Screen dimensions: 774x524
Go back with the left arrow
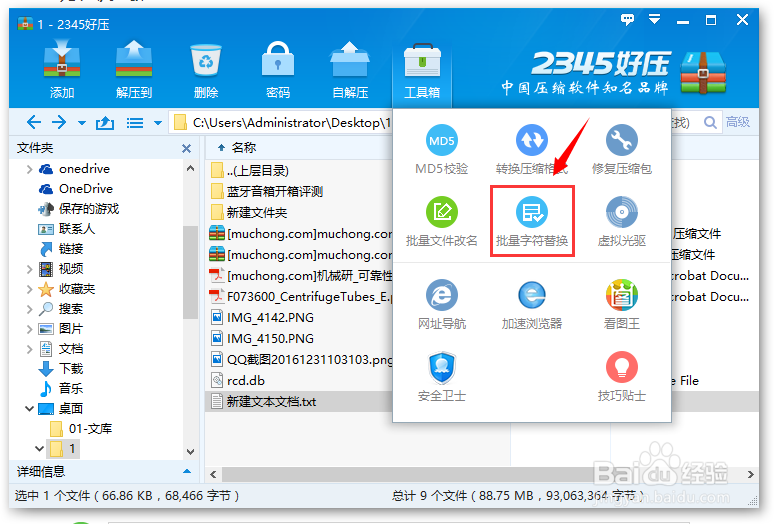coord(34,122)
